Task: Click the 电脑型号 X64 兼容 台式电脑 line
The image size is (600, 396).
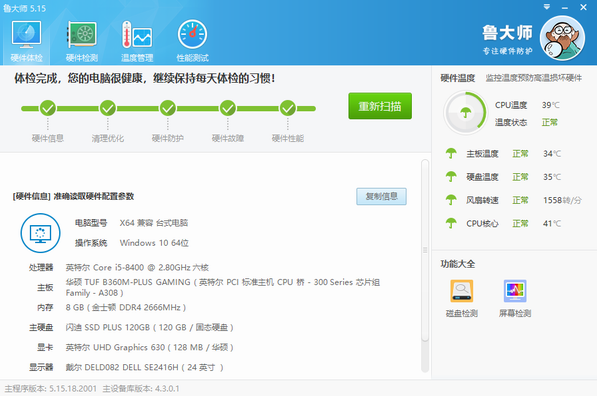Action: coord(131,223)
